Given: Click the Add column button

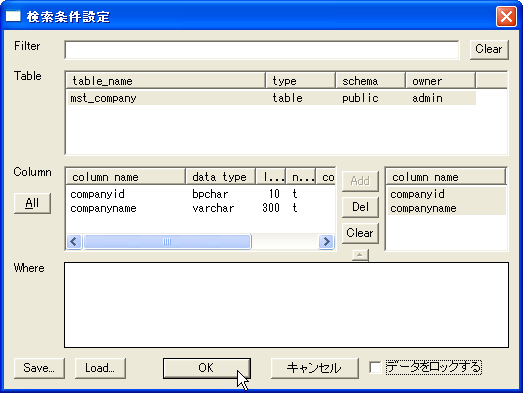Looking at the screenshot, I should pos(360,181).
